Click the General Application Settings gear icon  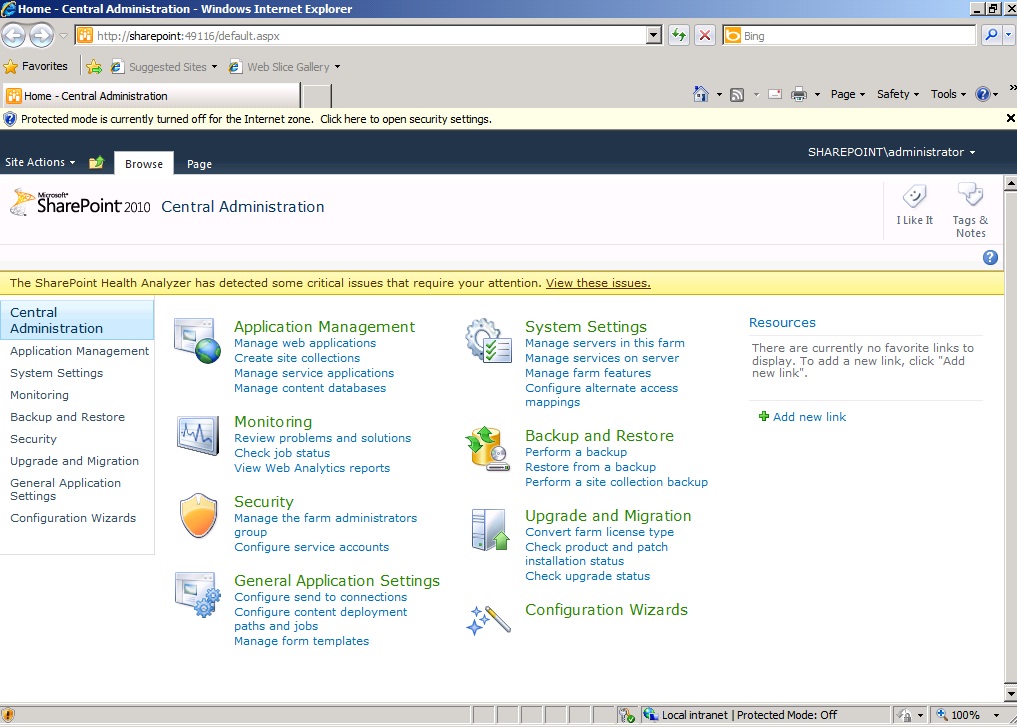pos(198,595)
